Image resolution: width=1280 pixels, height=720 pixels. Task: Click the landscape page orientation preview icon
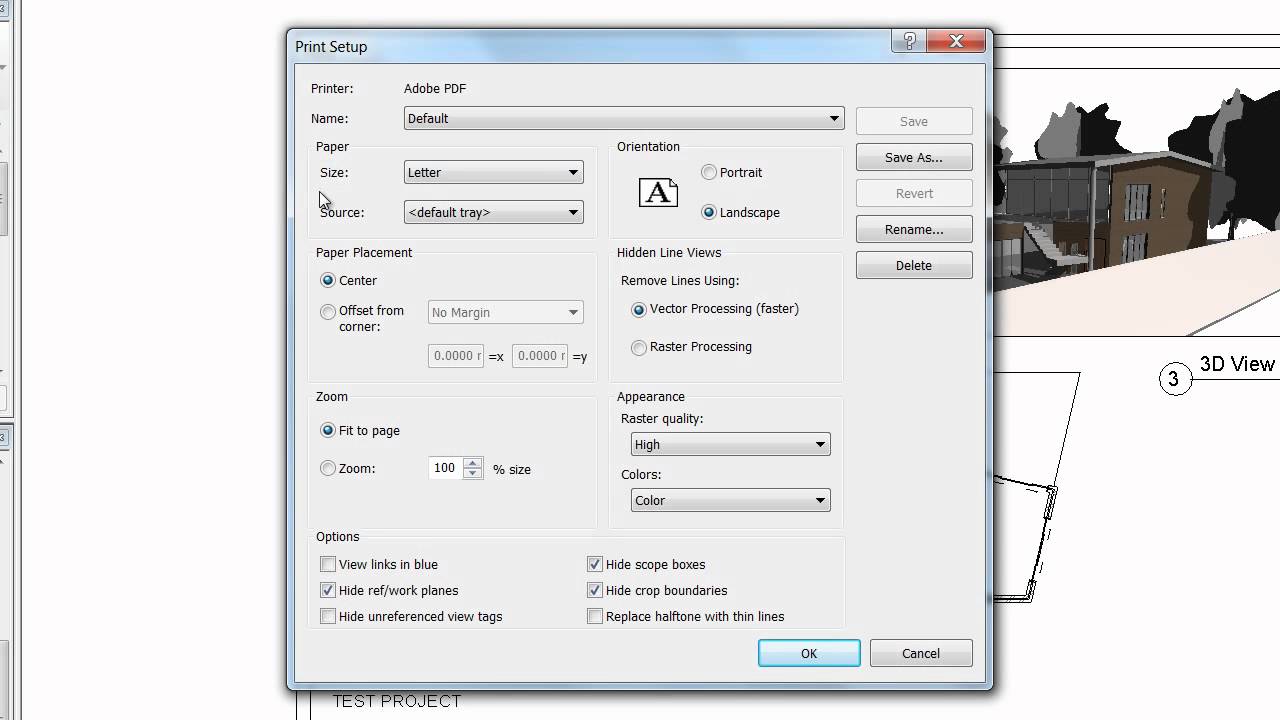[658, 192]
